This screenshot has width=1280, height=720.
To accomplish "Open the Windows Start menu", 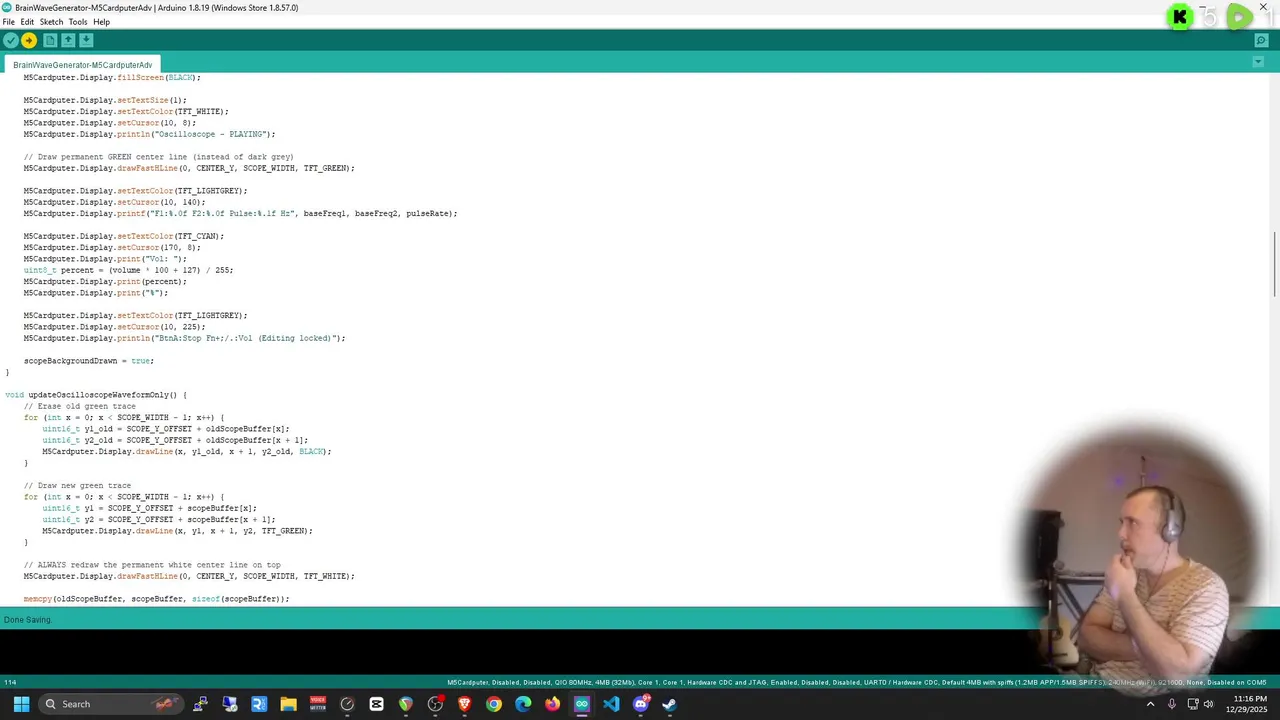I will pyautogui.click(x=21, y=704).
